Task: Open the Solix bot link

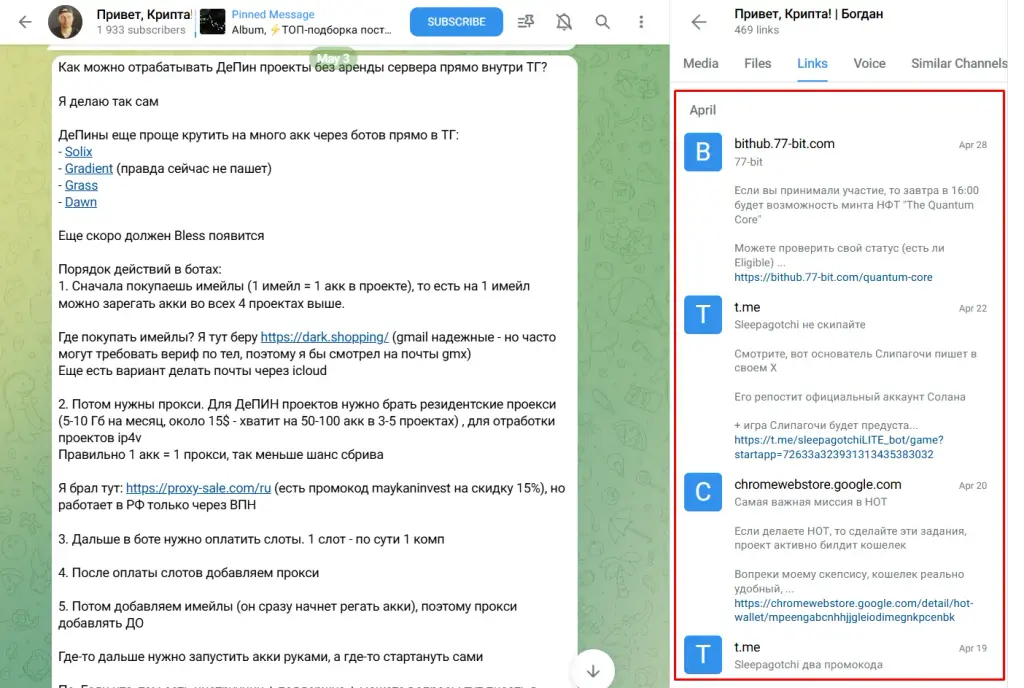Action: click(x=78, y=151)
